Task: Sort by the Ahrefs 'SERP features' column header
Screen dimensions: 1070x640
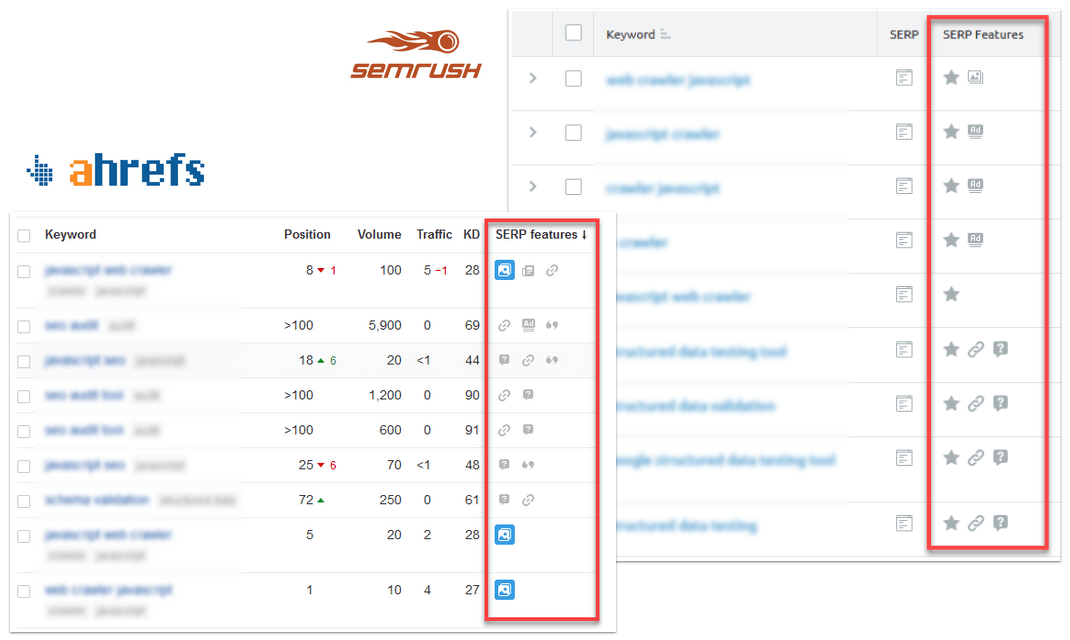Action: point(541,234)
